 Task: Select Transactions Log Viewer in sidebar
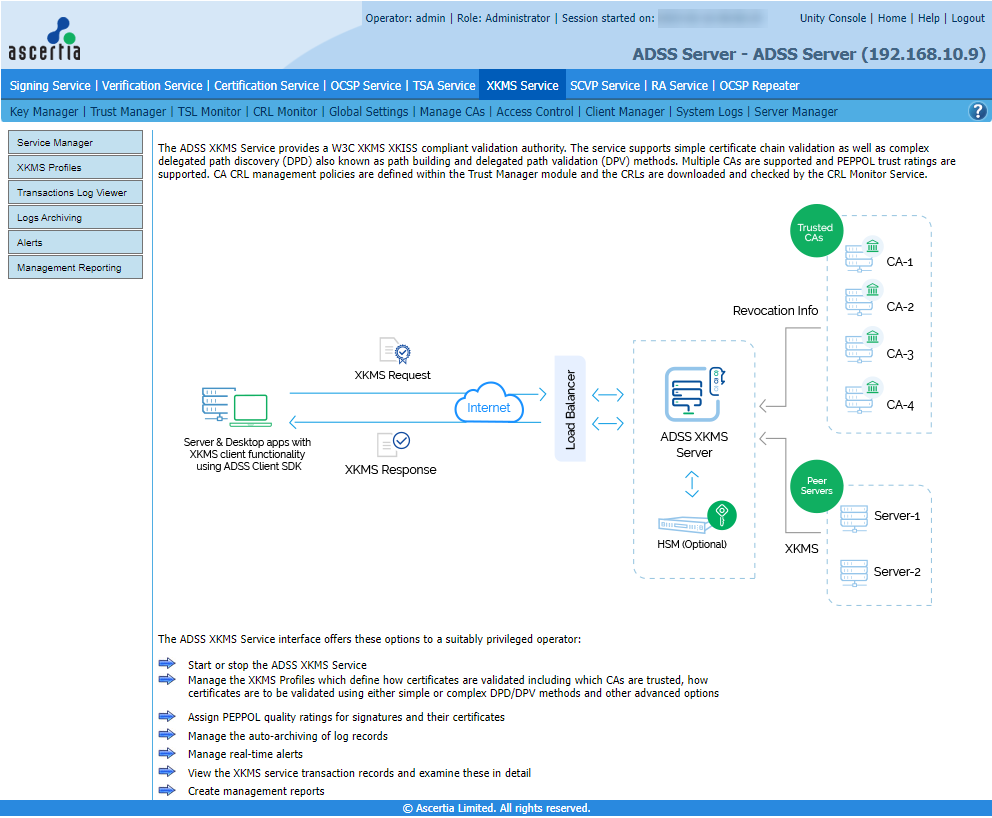pos(75,193)
